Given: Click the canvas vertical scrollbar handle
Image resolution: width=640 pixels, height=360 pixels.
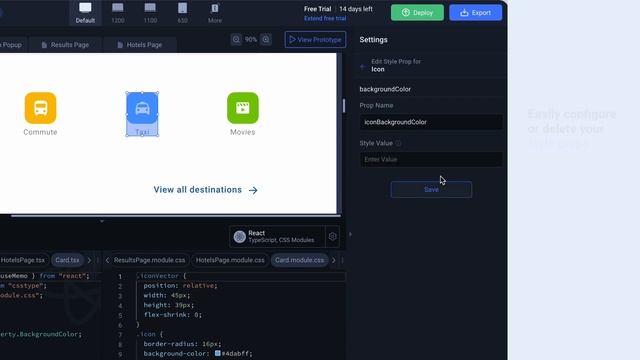Looking at the screenshot, I should (x=344, y=106).
